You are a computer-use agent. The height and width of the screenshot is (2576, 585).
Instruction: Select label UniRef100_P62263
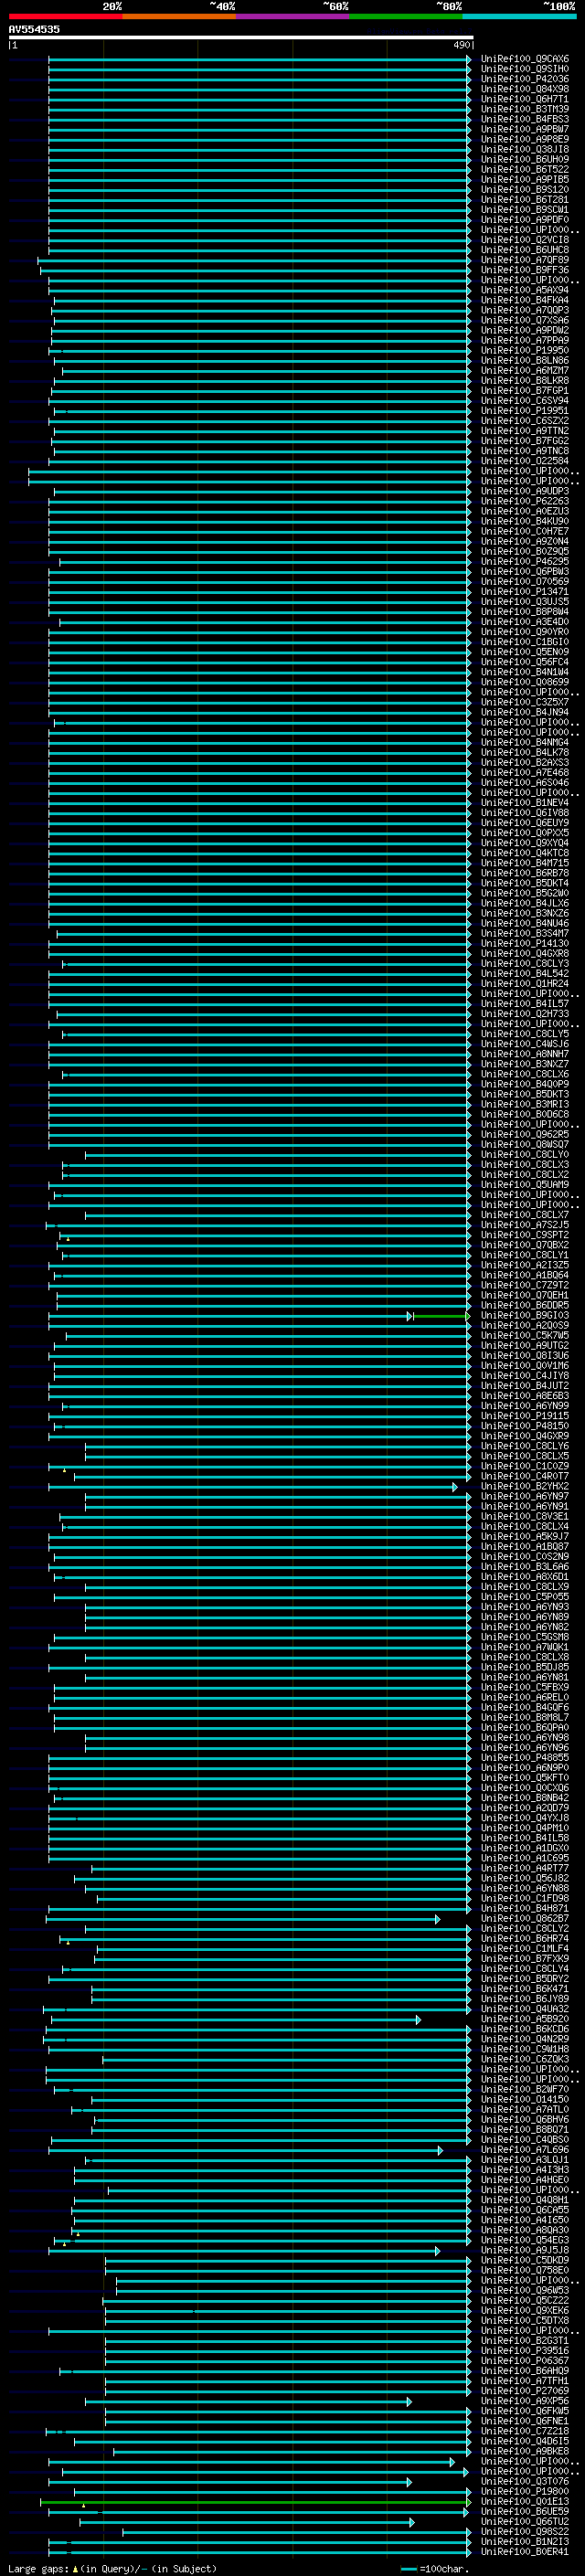(525, 501)
